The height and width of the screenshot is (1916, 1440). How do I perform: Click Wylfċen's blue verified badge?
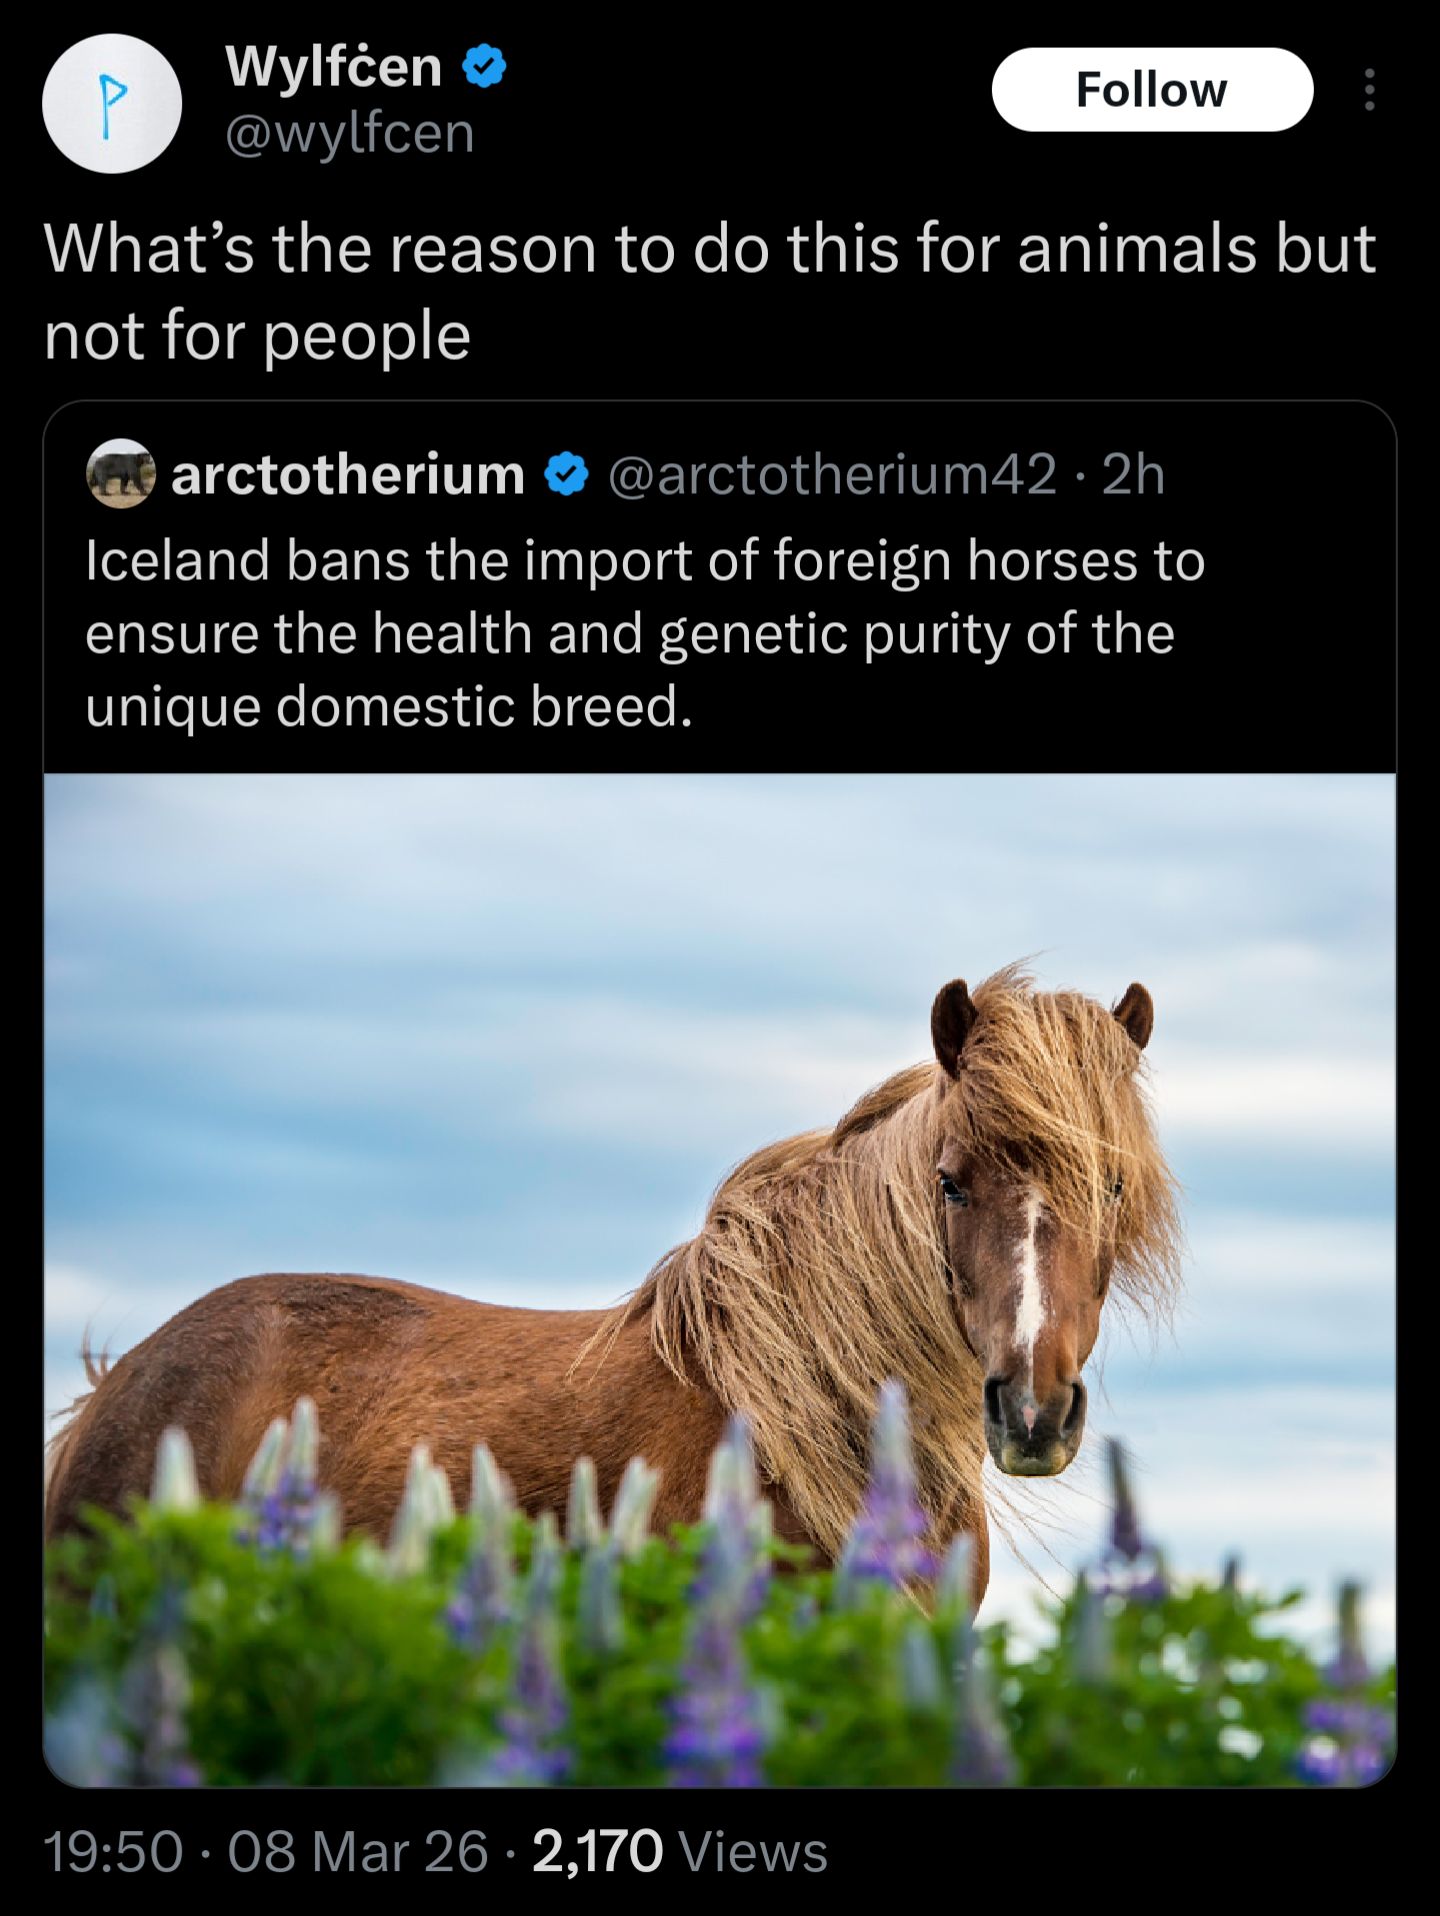[485, 67]
